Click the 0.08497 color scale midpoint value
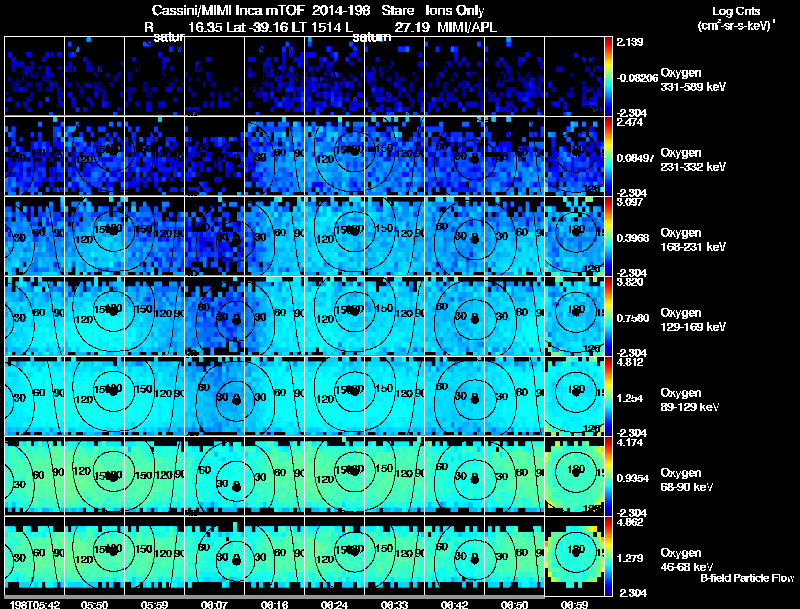Image resolution: width=800 pixels, height=609 pixels. (x=635, y=158)
